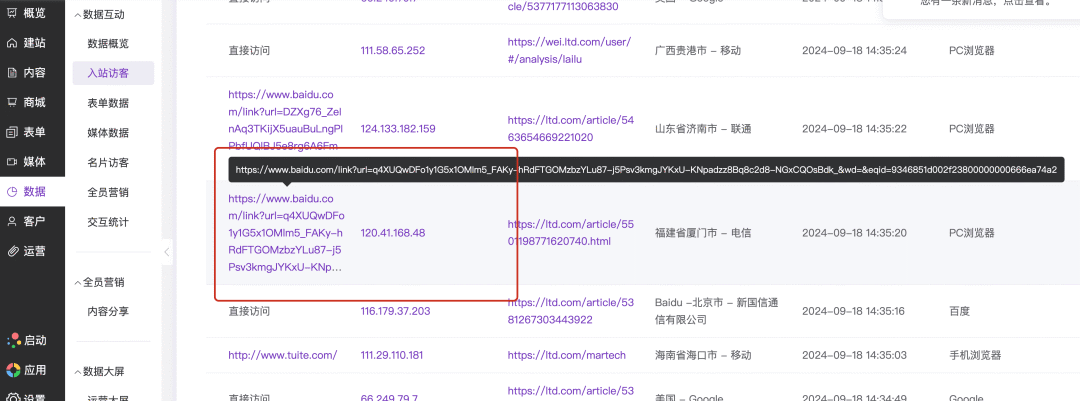Select the 数据 pie-chart icon

[x=12, y=192]
